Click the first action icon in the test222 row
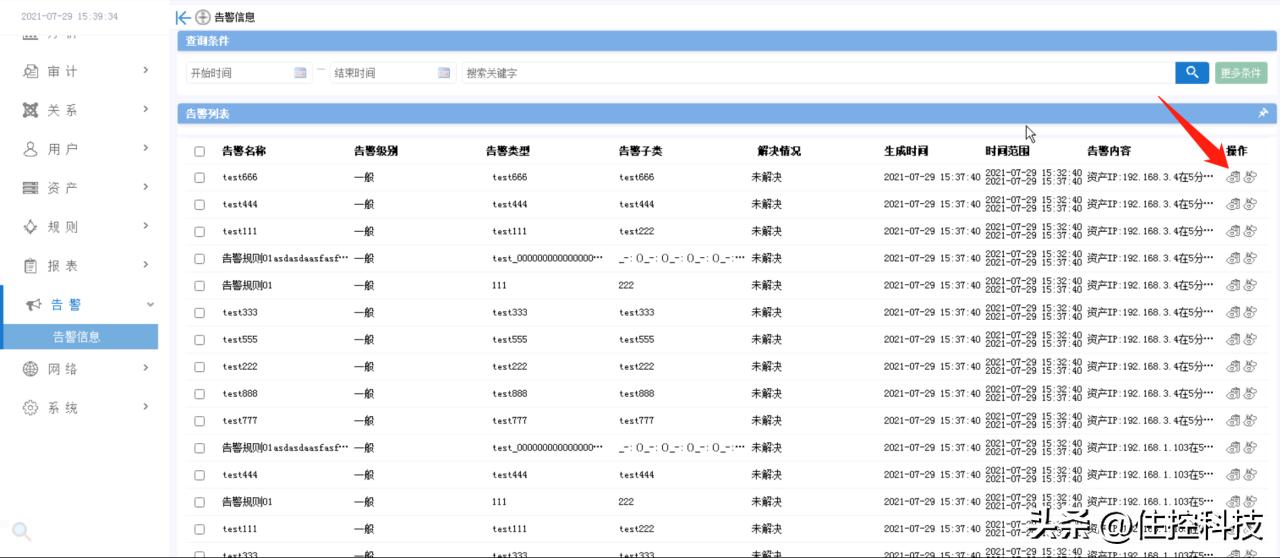 point(1233,366)
